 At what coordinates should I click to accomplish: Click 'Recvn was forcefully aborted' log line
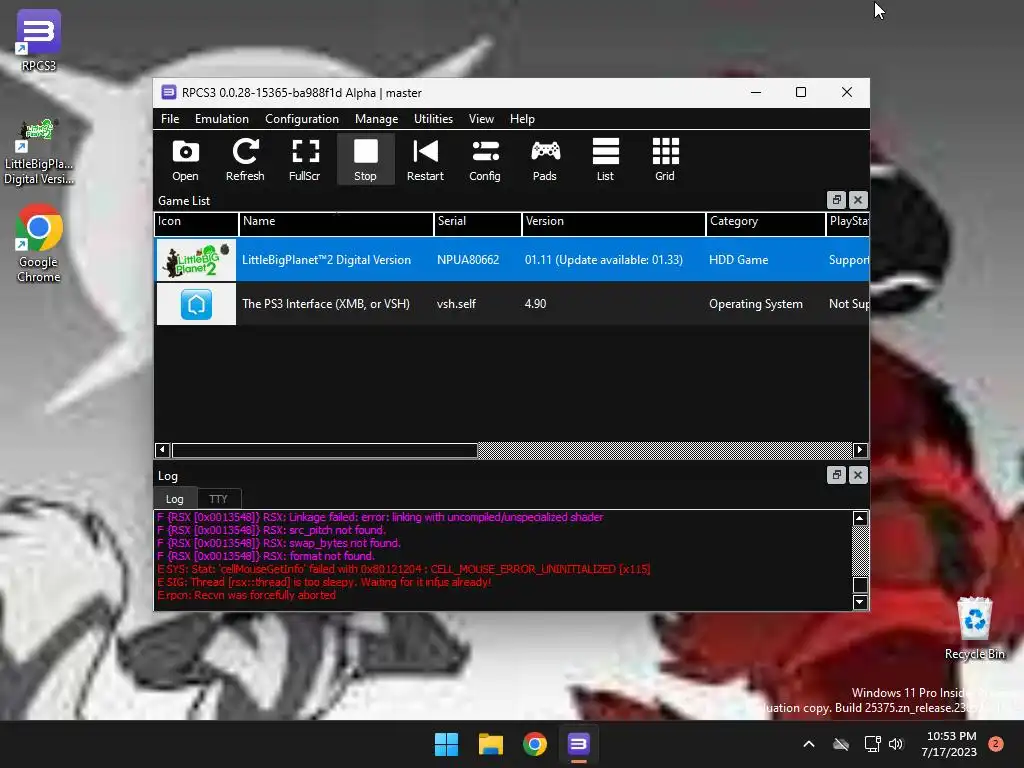pos(246,595)
